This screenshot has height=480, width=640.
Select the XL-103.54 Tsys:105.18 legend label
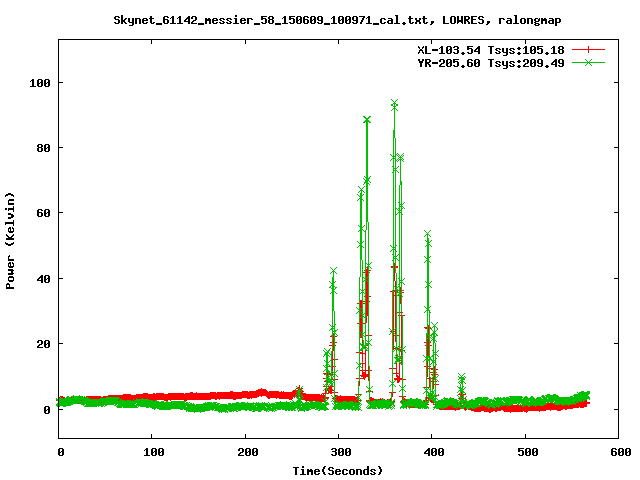[491, 49]
